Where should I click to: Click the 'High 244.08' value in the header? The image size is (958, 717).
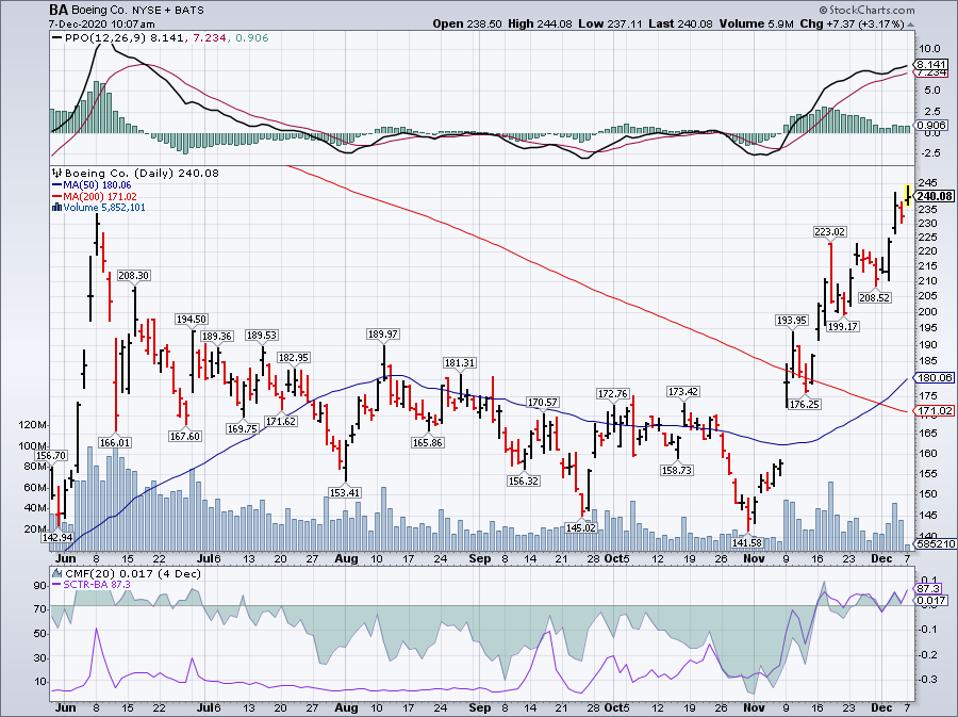539,24
